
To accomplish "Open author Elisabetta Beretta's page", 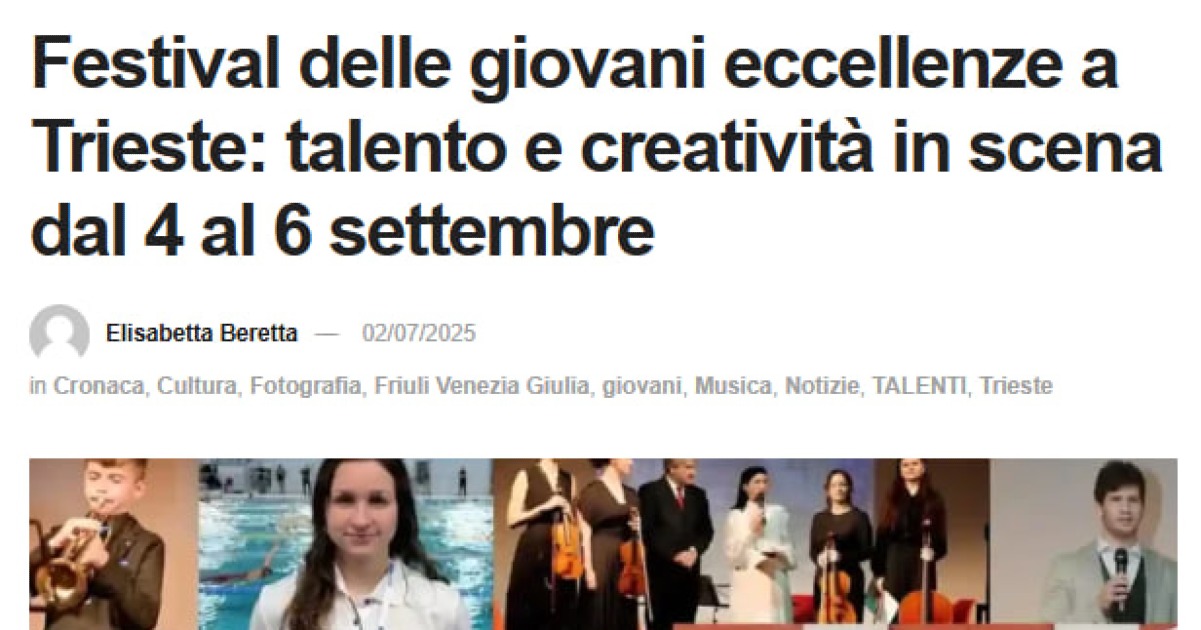I will (201, 333).
